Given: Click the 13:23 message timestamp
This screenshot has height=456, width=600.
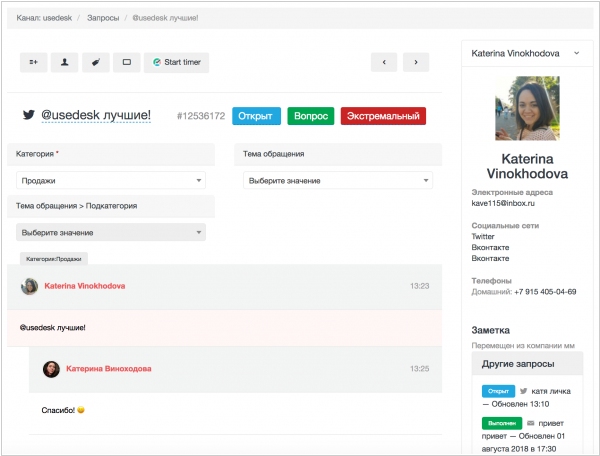Looking at the screenshot, I should coord(419,286).
